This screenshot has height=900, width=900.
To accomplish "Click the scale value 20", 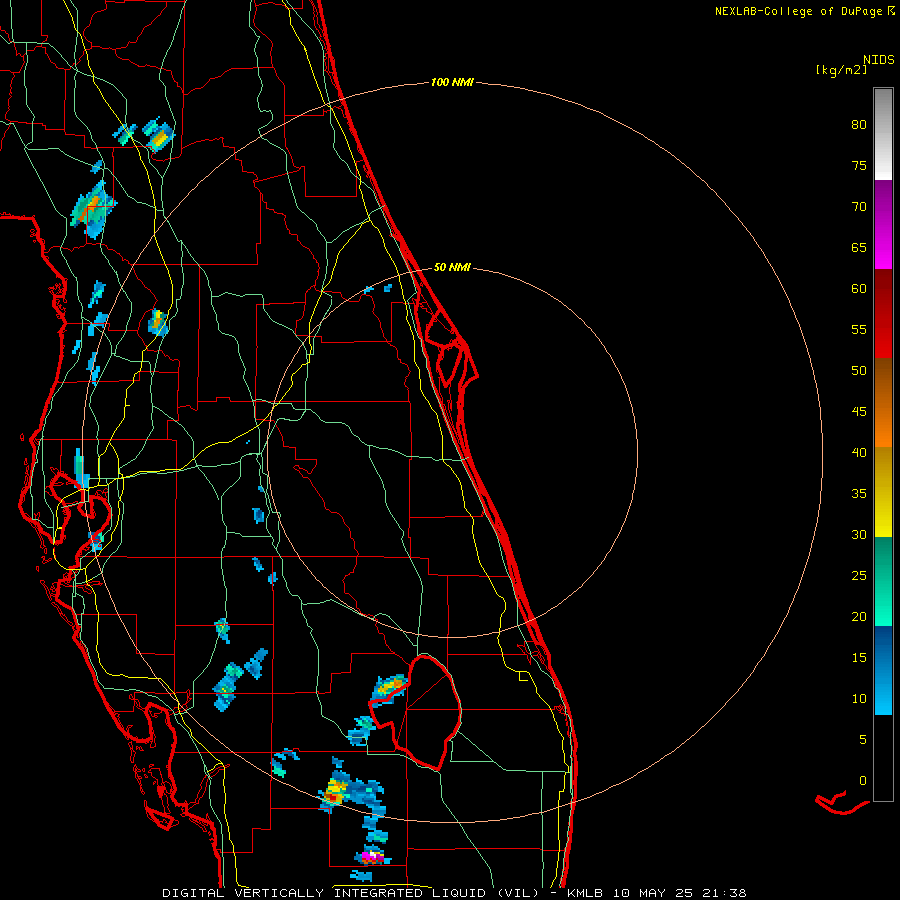I will (859, 617).
